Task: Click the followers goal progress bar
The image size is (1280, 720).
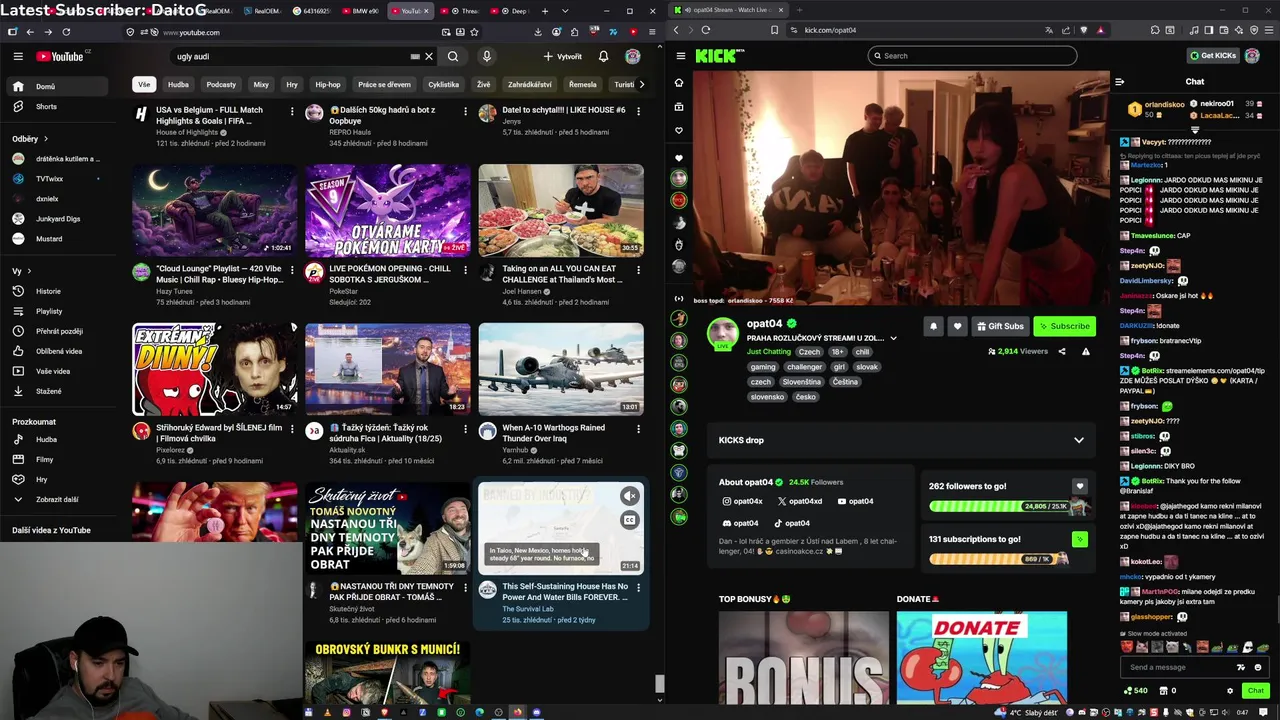Action: click(1000, 506)
